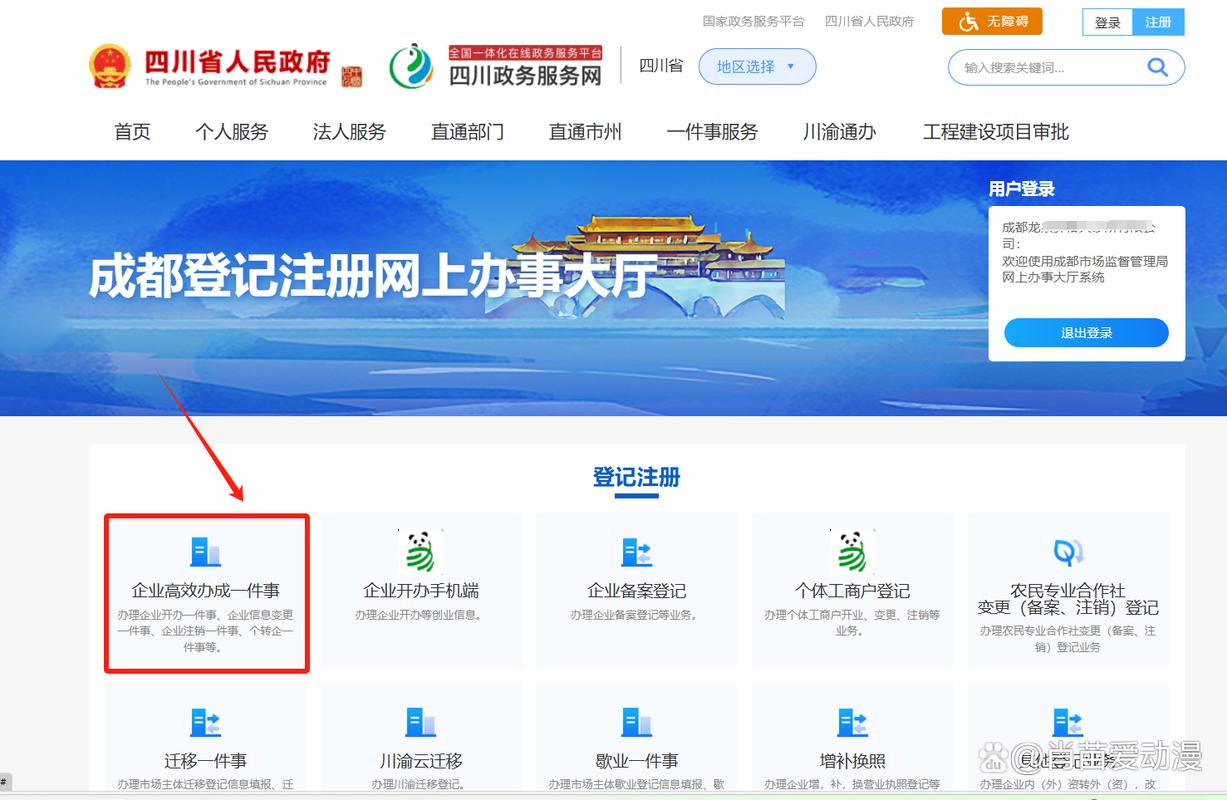The width and height of the screenshot is (1227, 800).
Task: Click the 企业高效办成一件事 building icon
Action: 205,552
